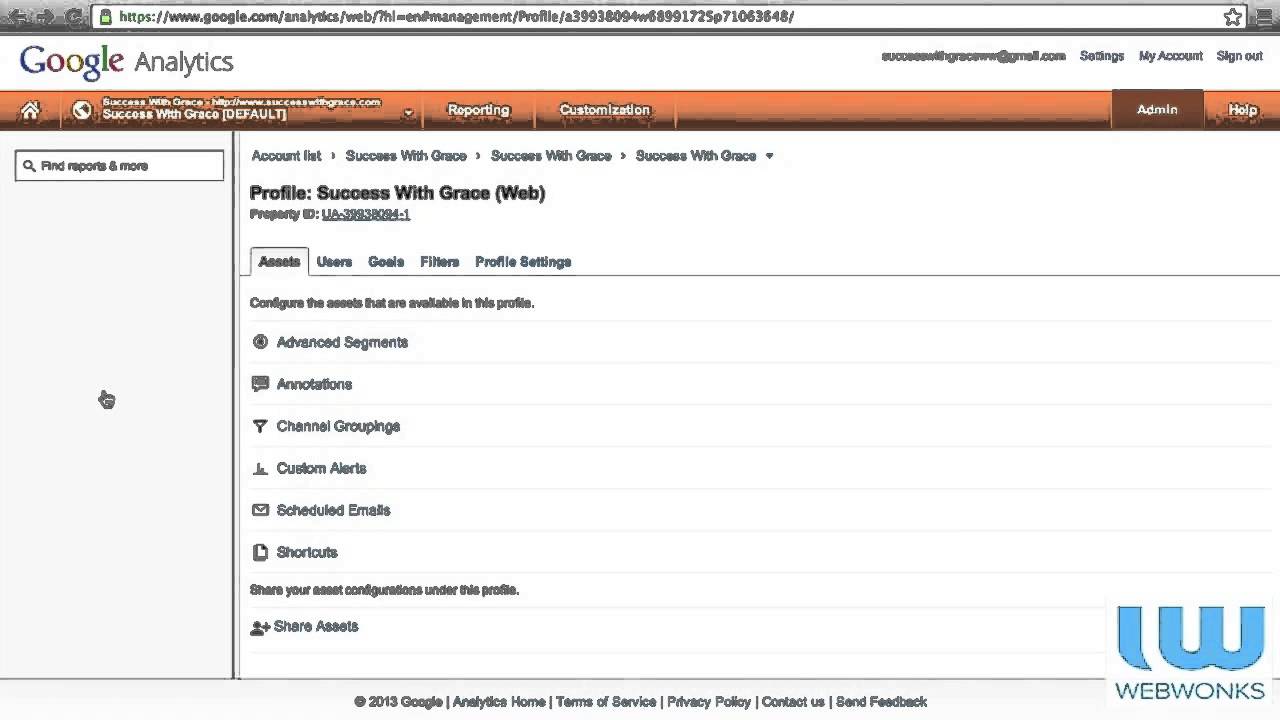This screenshot has height=720, width=1280.
Task: Click Send Feedback footer link
Action: pyautogui.click(x=881, y=702)
